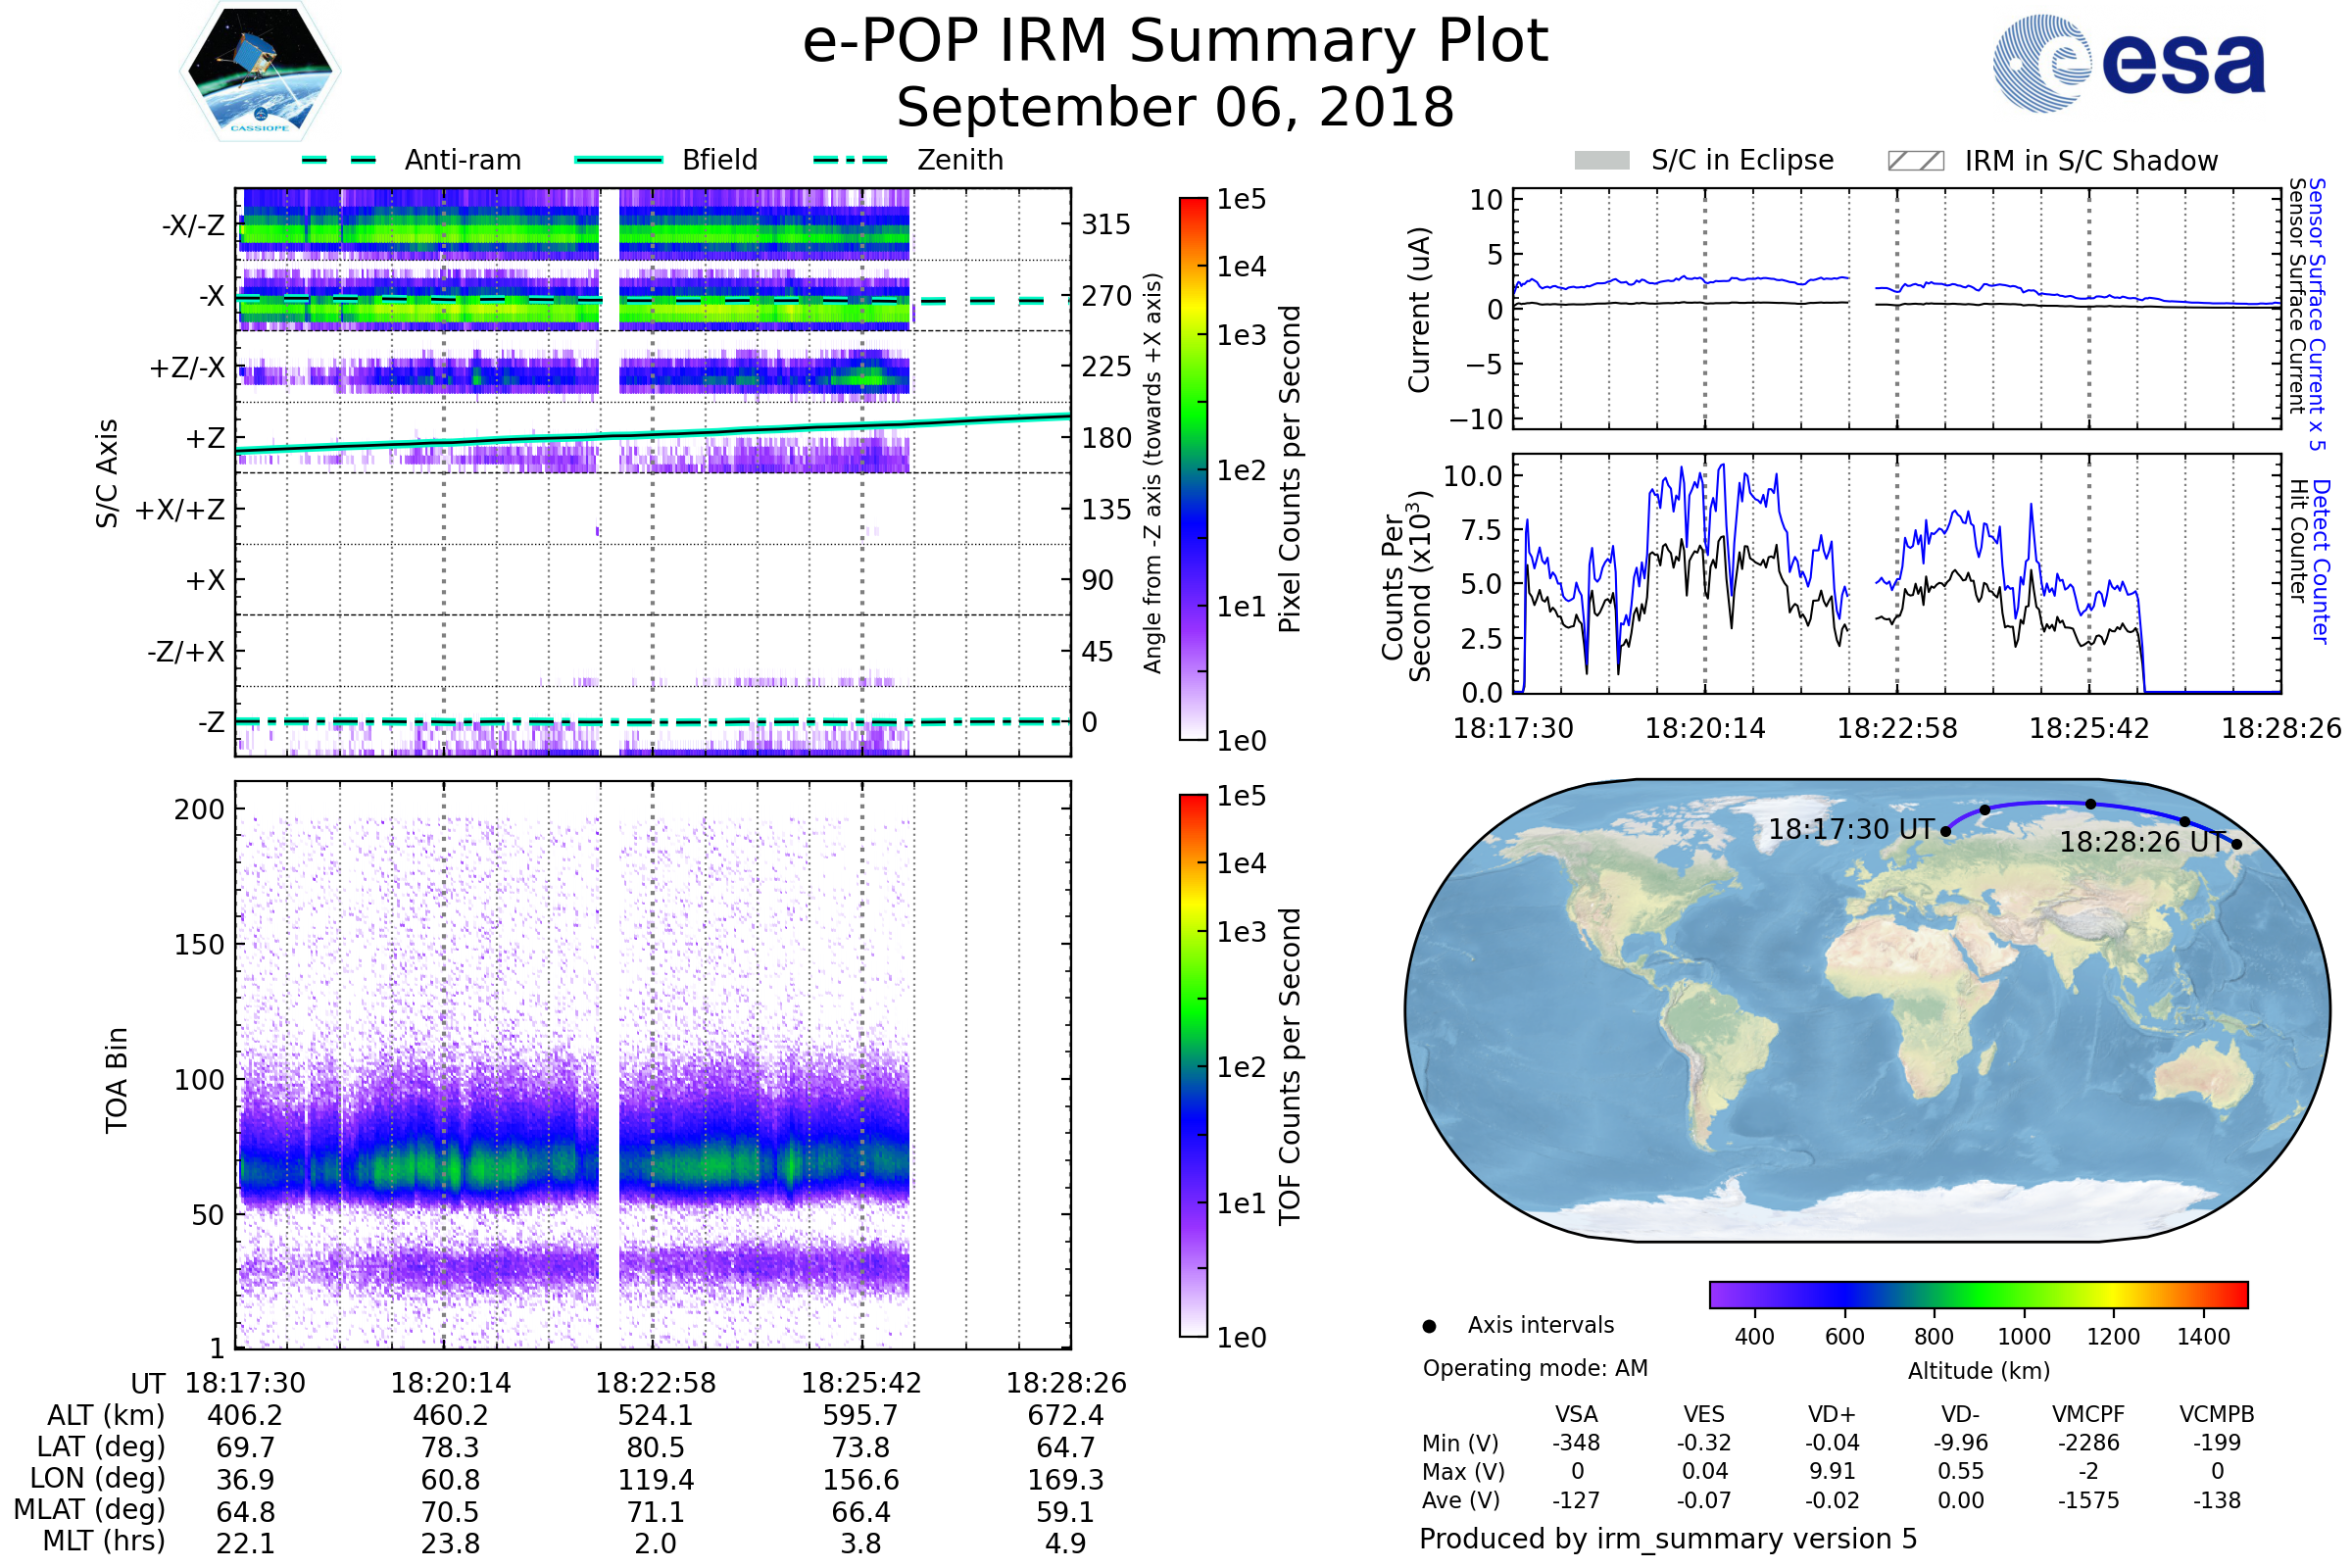Click the Pixel Counts per Second colorbar
This screenshot has width=2352, height=1568.
(x=1193, y=468)
